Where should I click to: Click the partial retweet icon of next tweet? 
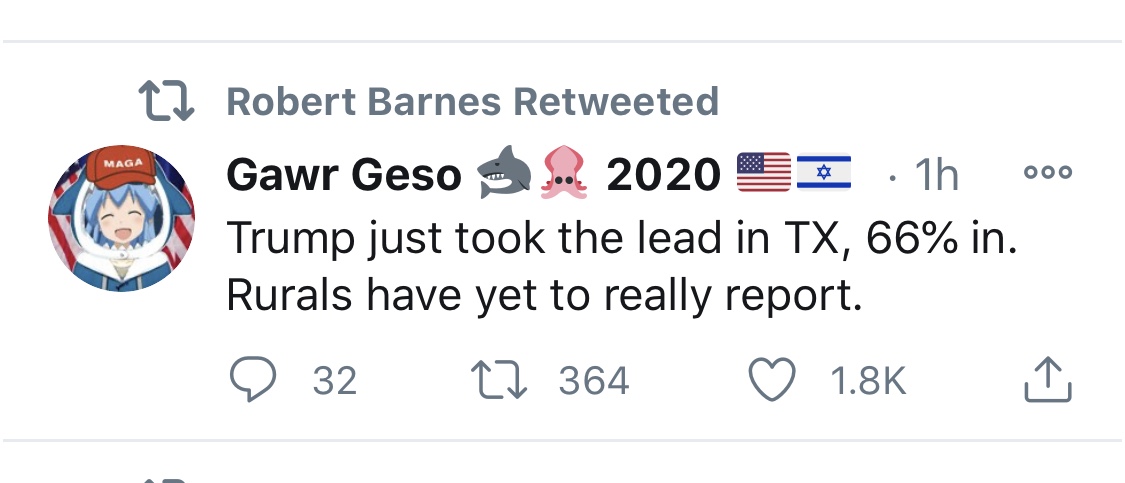(166, 480)
